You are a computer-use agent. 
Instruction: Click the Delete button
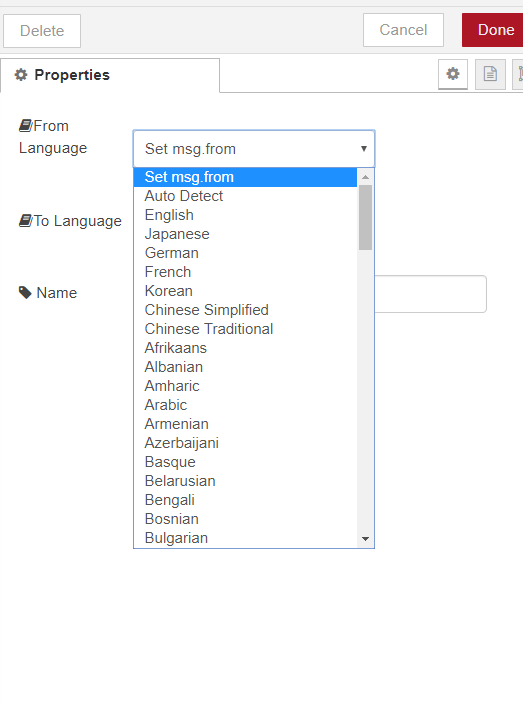coord(42,31)
